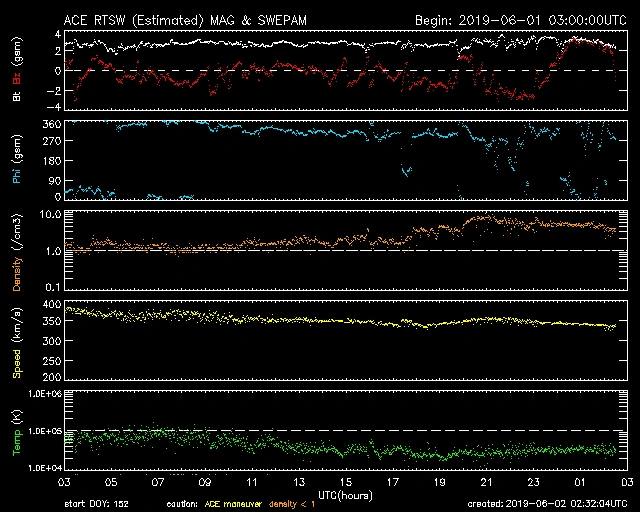Viewport: 640px width, 512px height.
Task: Select the Phi (gsm) axis label
Action: (x=17, y=165)
